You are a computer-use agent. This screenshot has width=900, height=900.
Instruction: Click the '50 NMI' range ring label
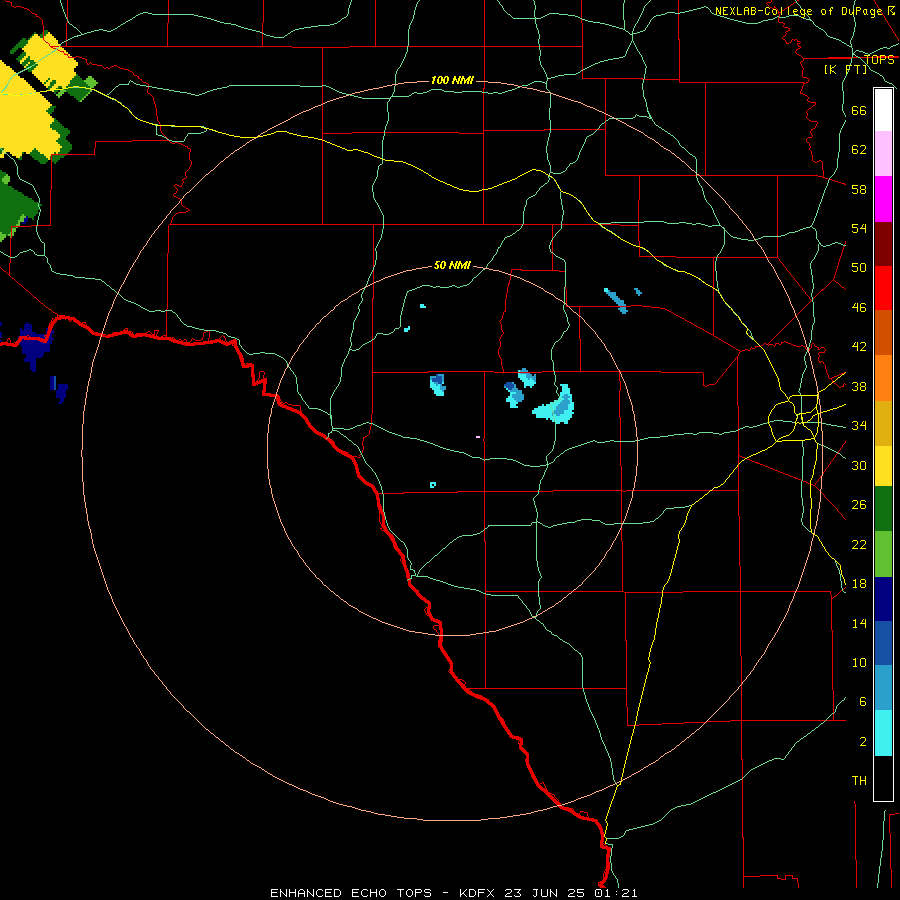pyautogui.click(x=452, y=265)
